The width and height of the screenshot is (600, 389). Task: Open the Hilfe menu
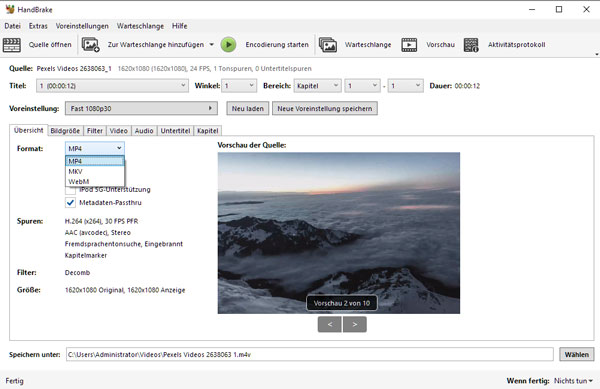click(179, 26)
